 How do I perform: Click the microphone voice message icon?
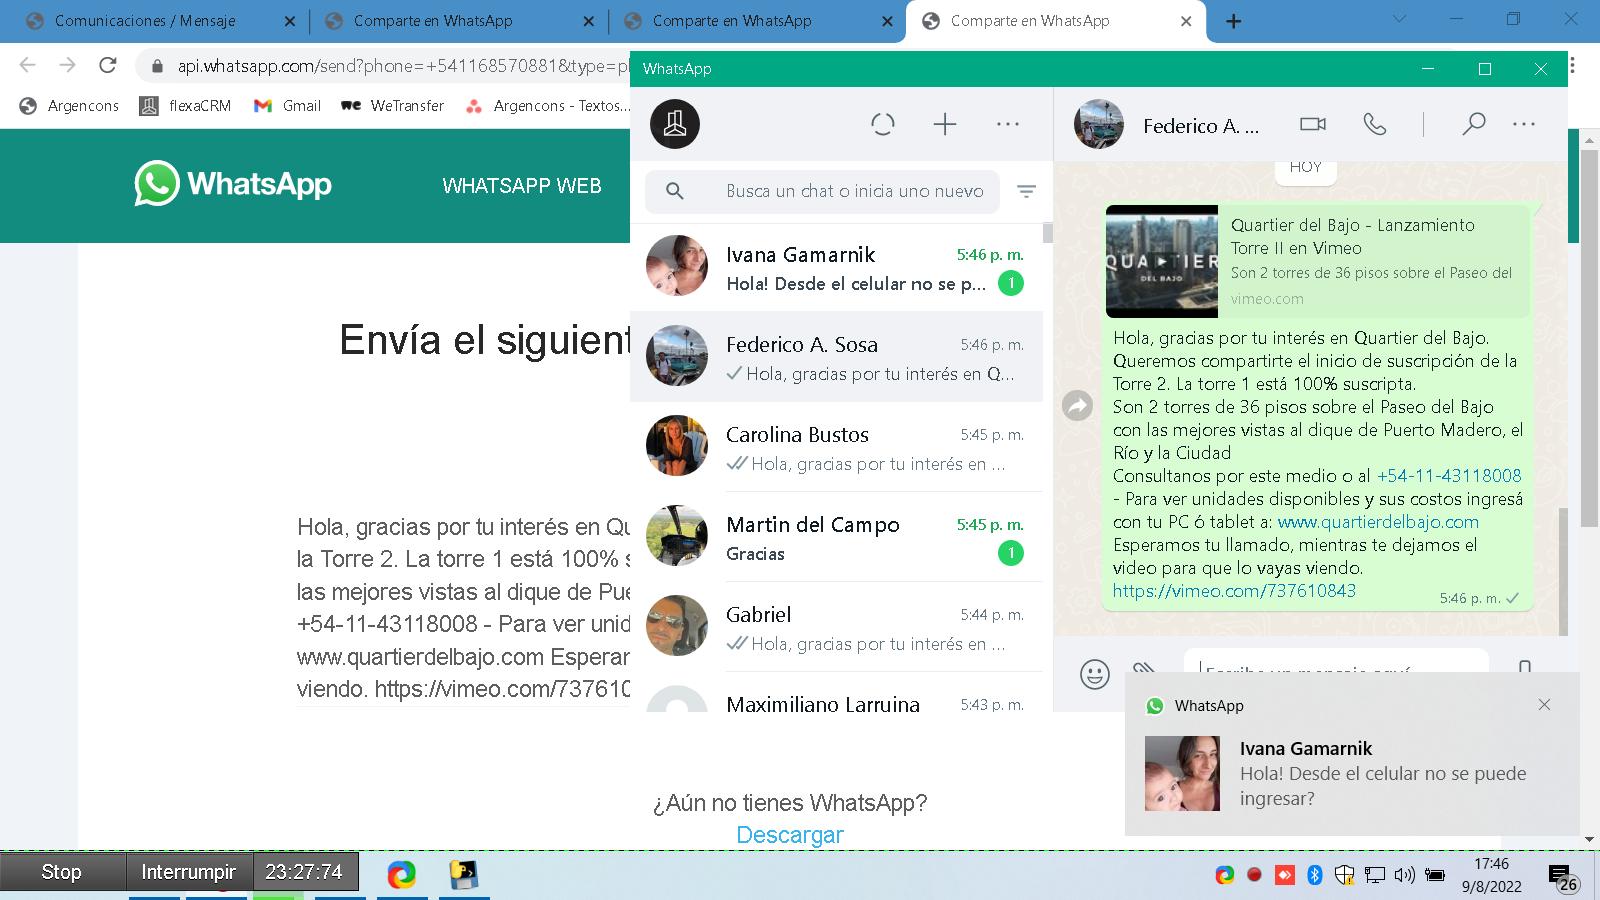click(1525, 669)
